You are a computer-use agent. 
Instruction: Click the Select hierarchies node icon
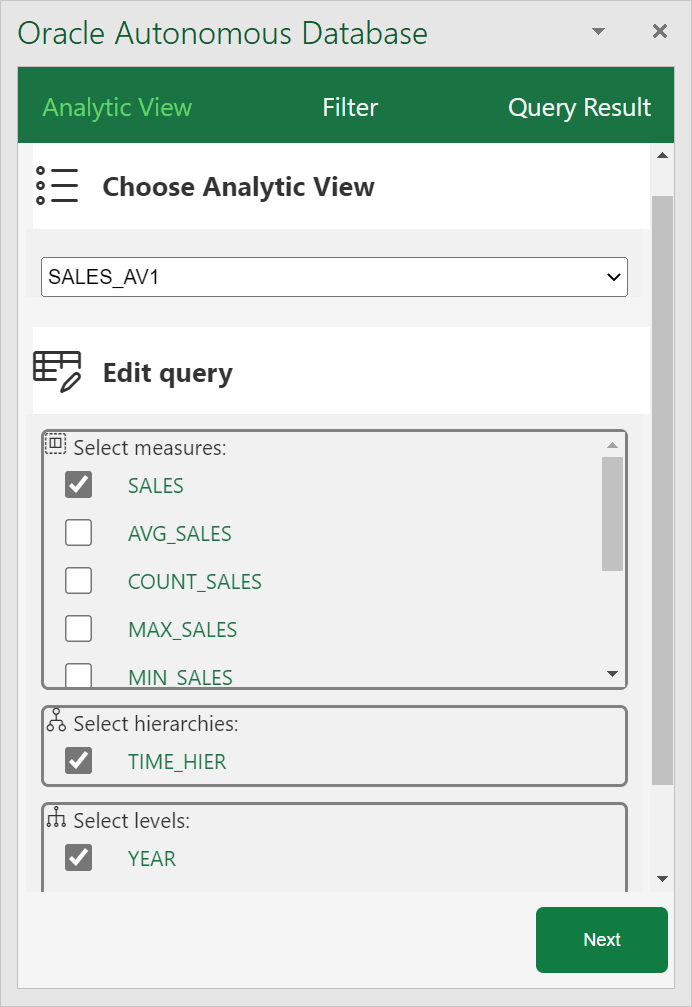click(55, 721)
